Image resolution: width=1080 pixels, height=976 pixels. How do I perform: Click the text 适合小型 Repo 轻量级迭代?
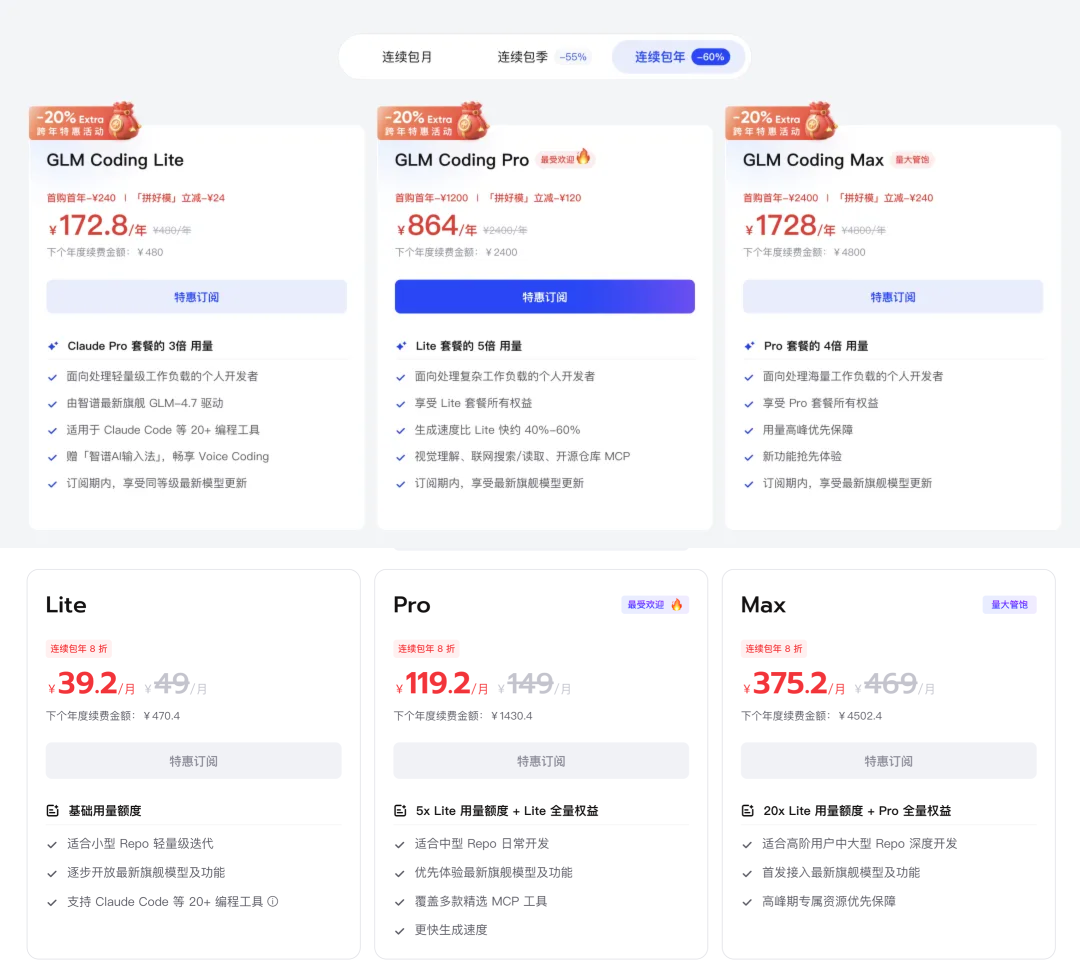(x=140, y=844)
